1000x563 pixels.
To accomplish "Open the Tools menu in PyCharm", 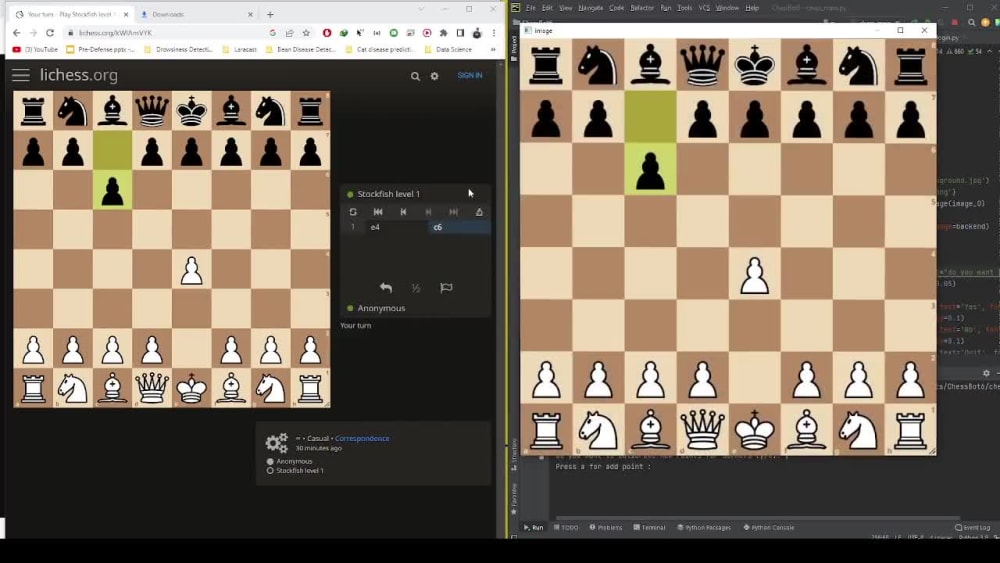I will (x=684, y=8).
